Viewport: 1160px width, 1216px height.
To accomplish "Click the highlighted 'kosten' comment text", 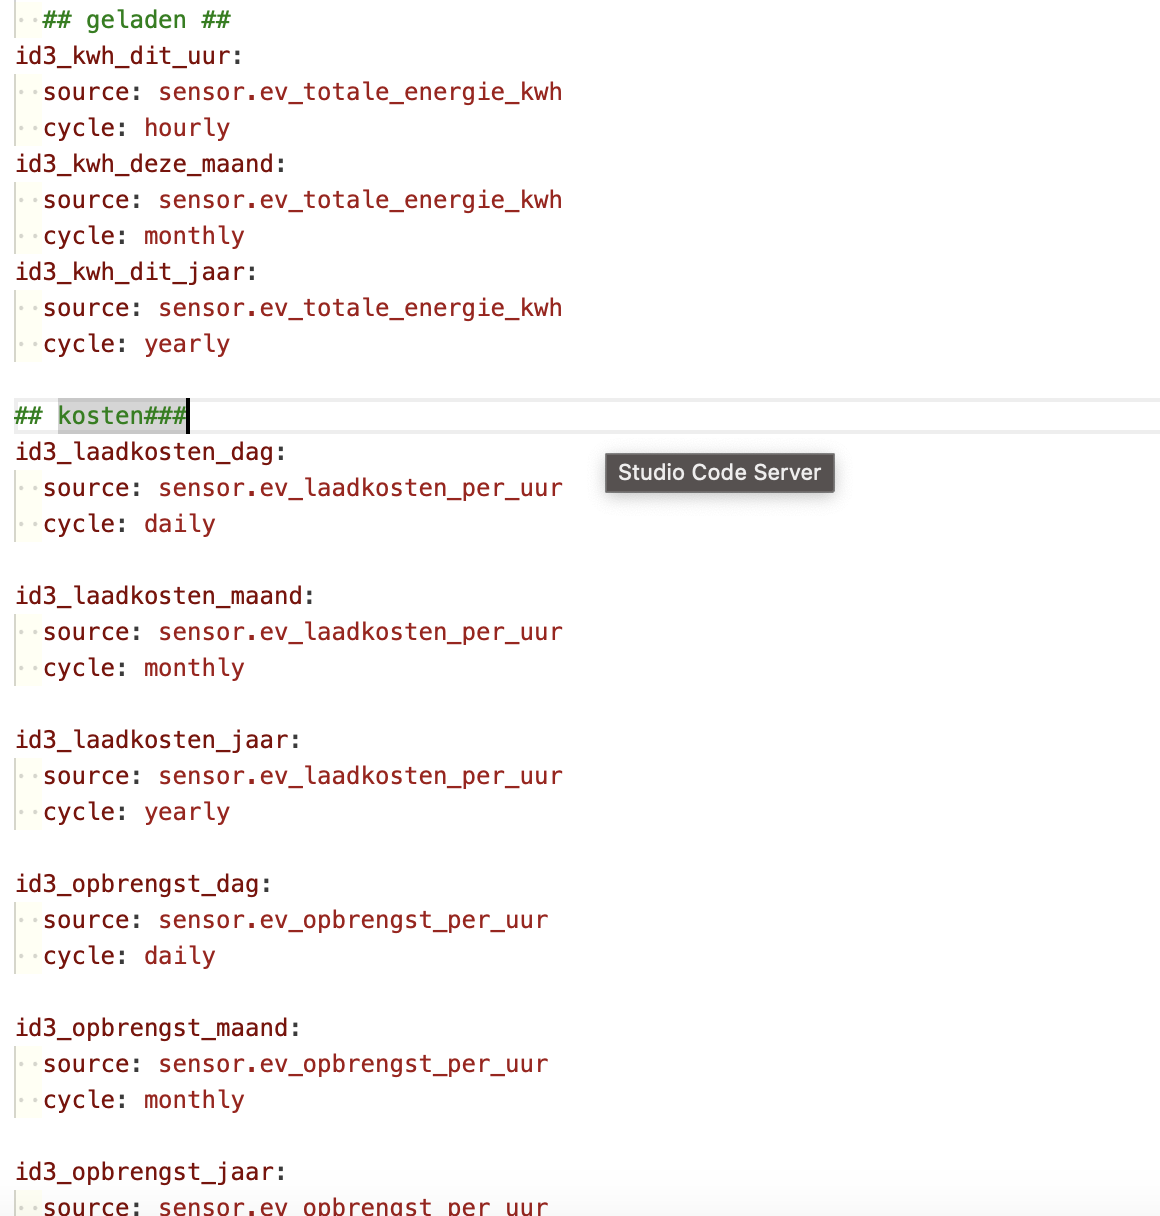I will 101,416.
